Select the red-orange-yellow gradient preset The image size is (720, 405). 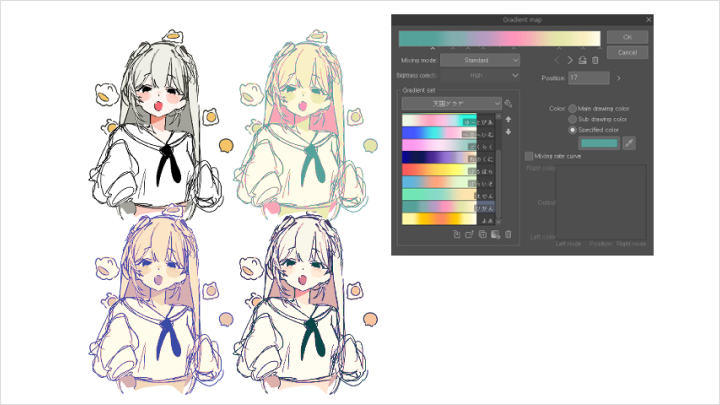(x=448, y=170)
